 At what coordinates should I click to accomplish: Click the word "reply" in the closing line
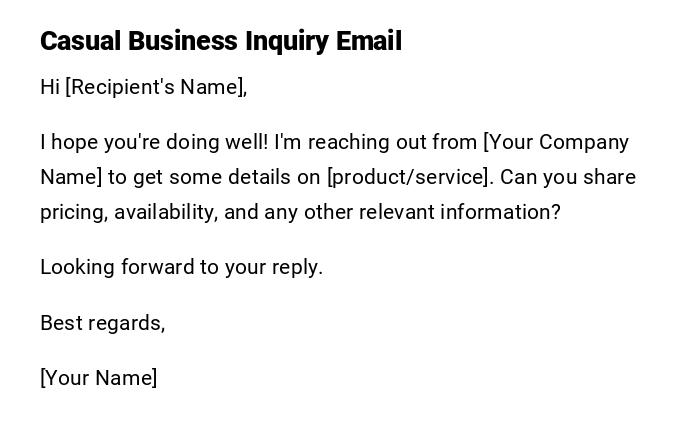tap(302, 267)
